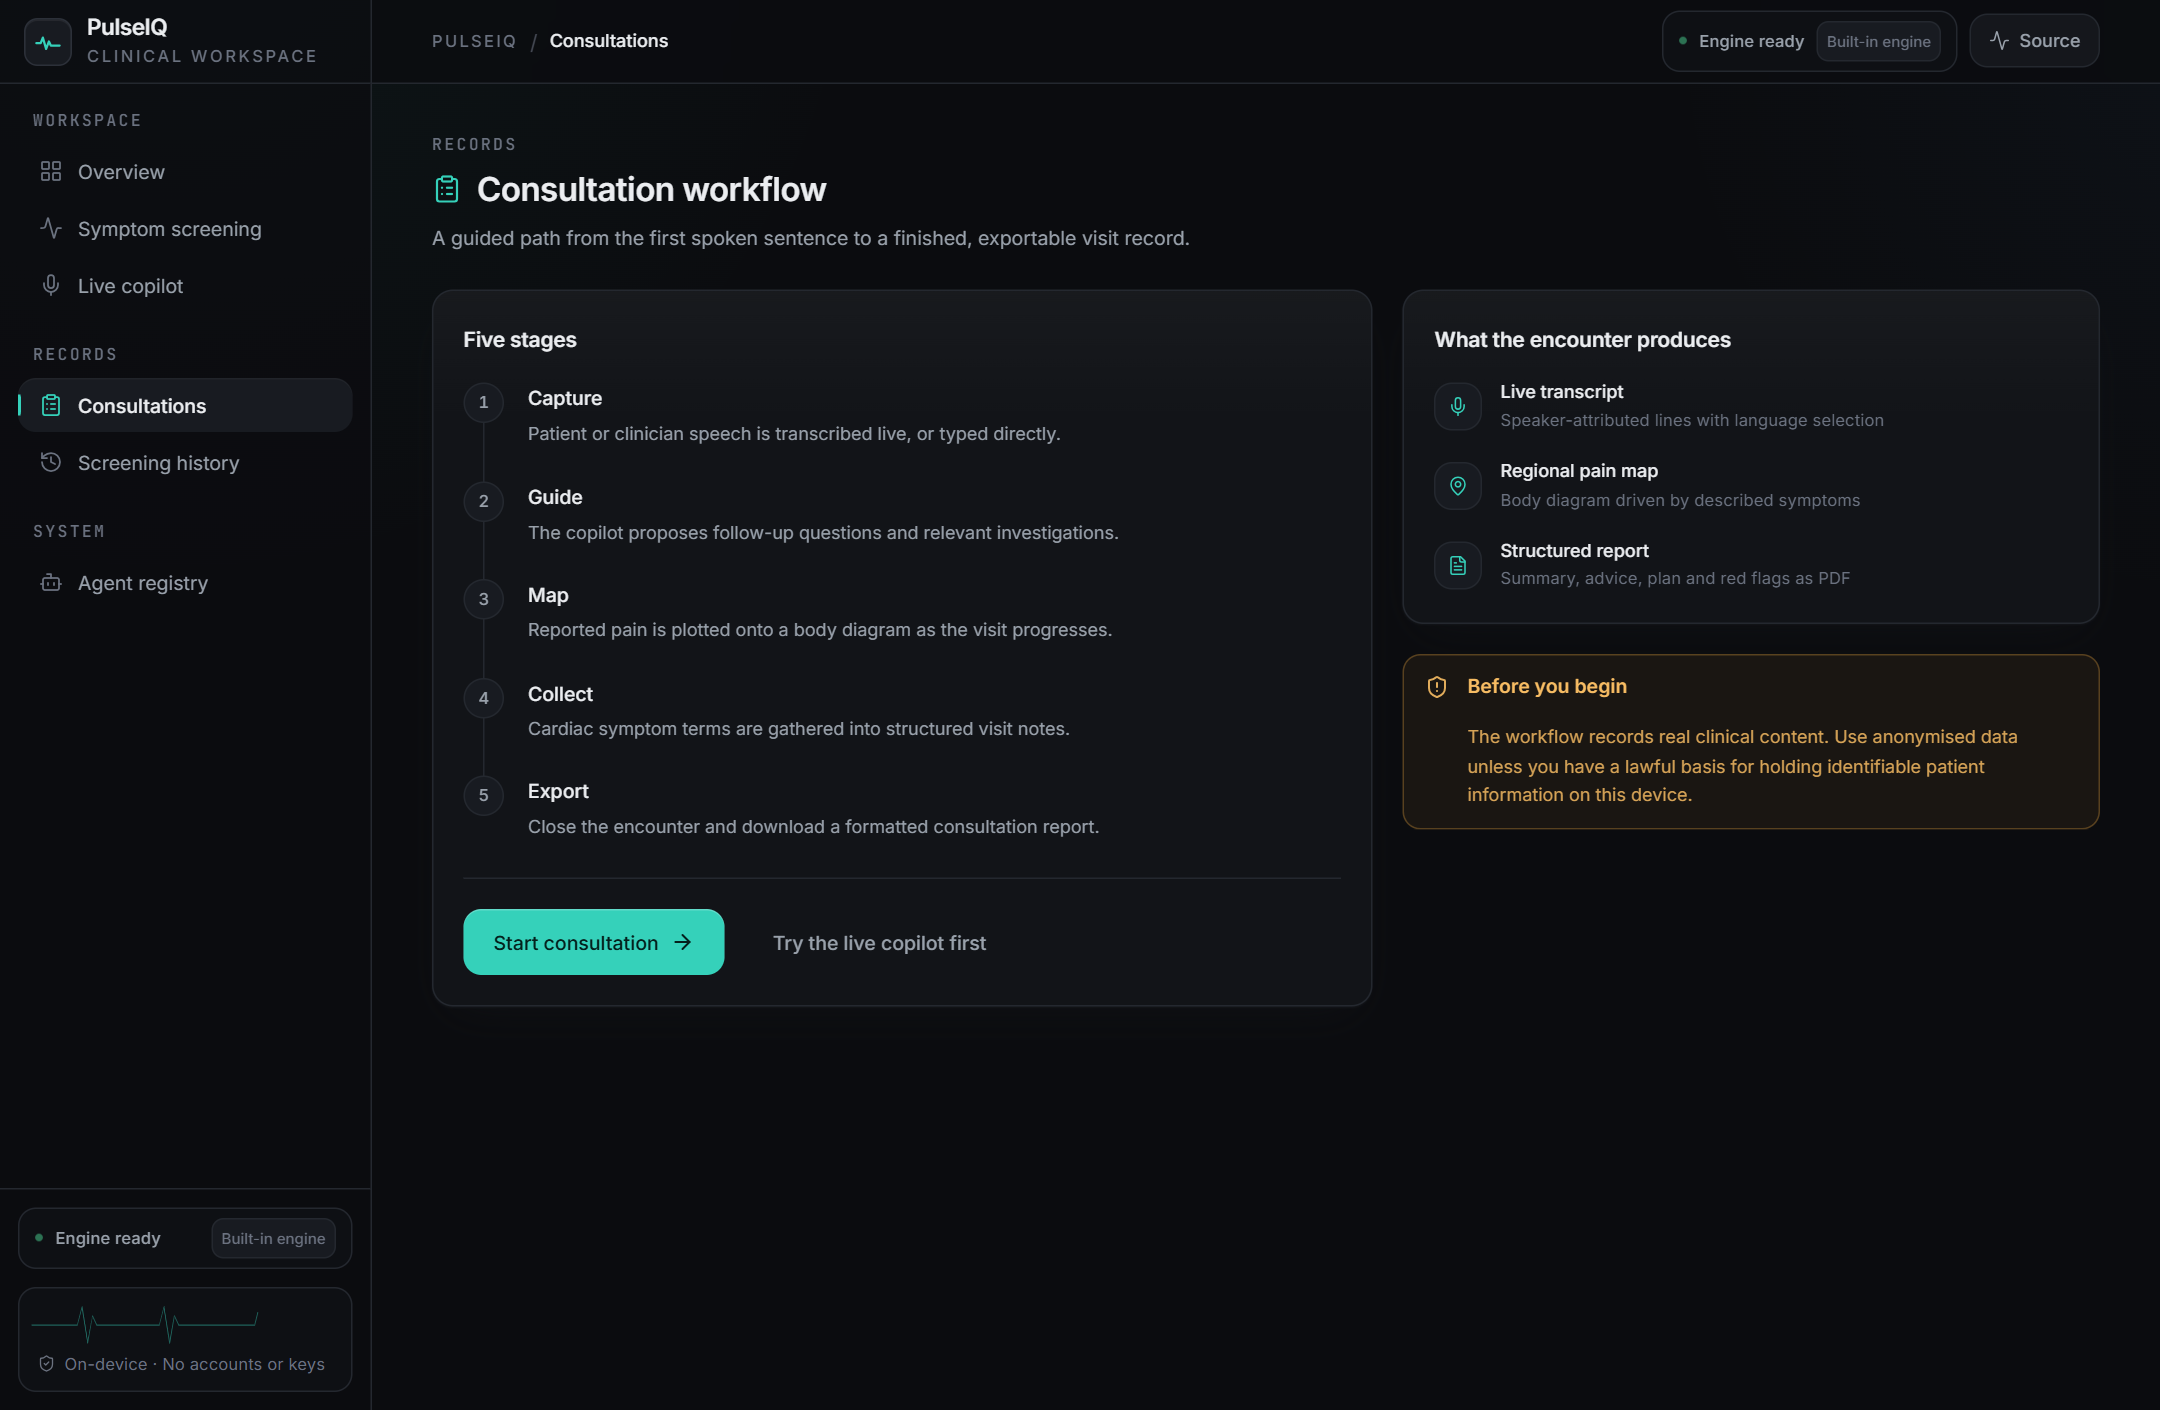2160x1410 pixels.
Task: Select Consultations in the sidebar
Action: (x=185, y=405)
